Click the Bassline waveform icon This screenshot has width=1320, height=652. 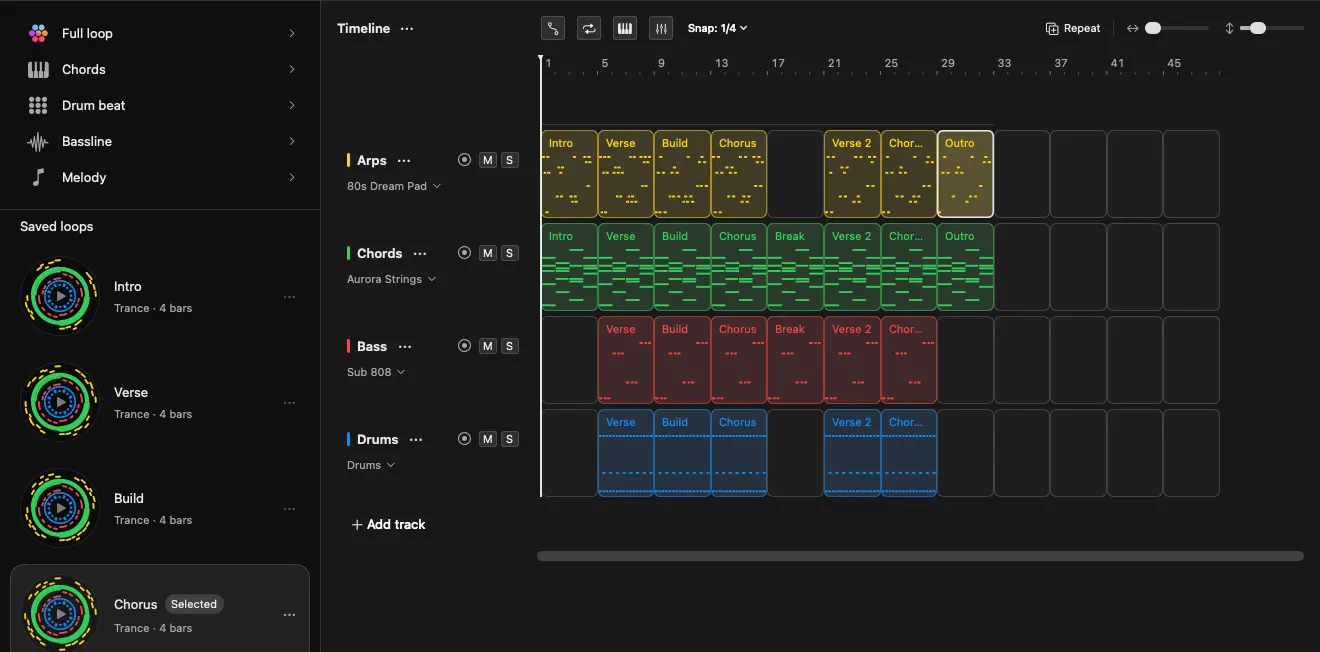(38, 141)
